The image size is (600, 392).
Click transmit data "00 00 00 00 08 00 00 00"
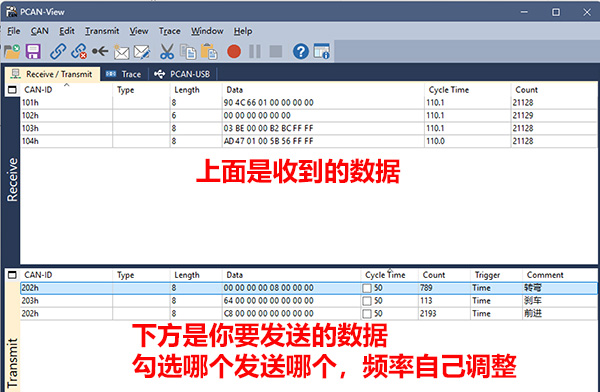tap(268, 288)
